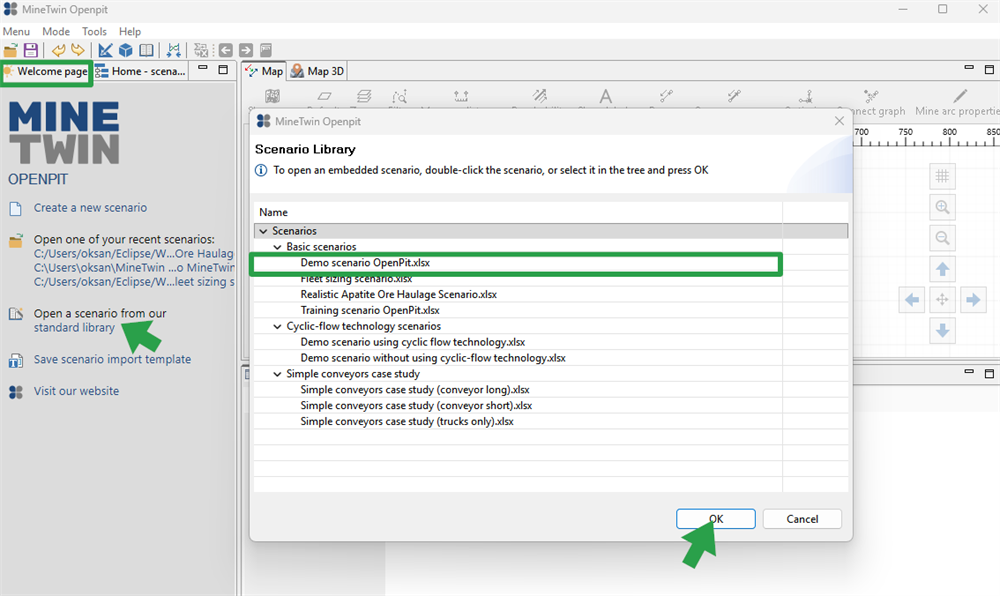Open the Help menu
The width and height of the screenshot is (1000, 596).
click(x=129, y=31)
